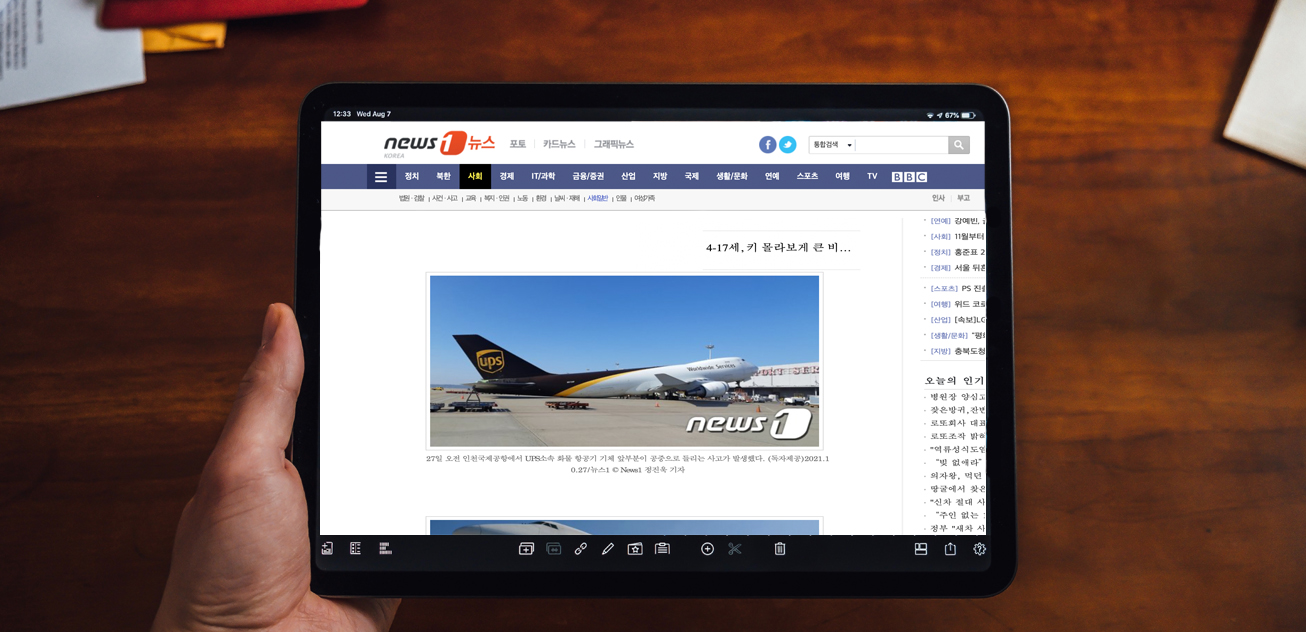Tap the search text input field
Screen dimensions: 1306x632
pyautogui.click(x=902, y=145)
